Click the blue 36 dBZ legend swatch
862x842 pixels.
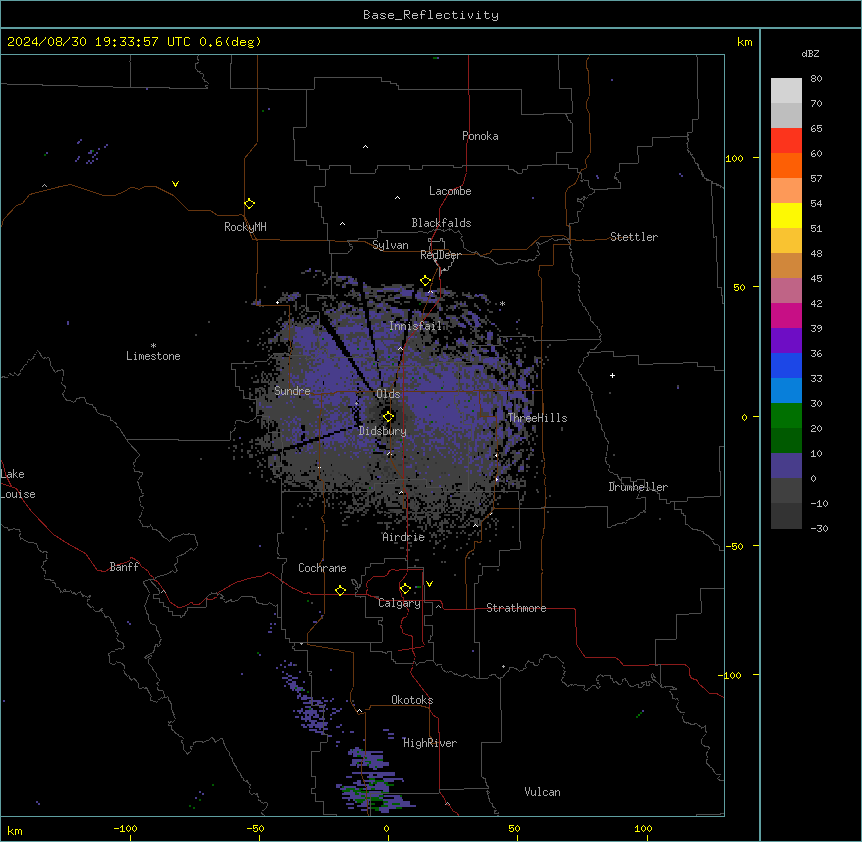pos(786,365)
